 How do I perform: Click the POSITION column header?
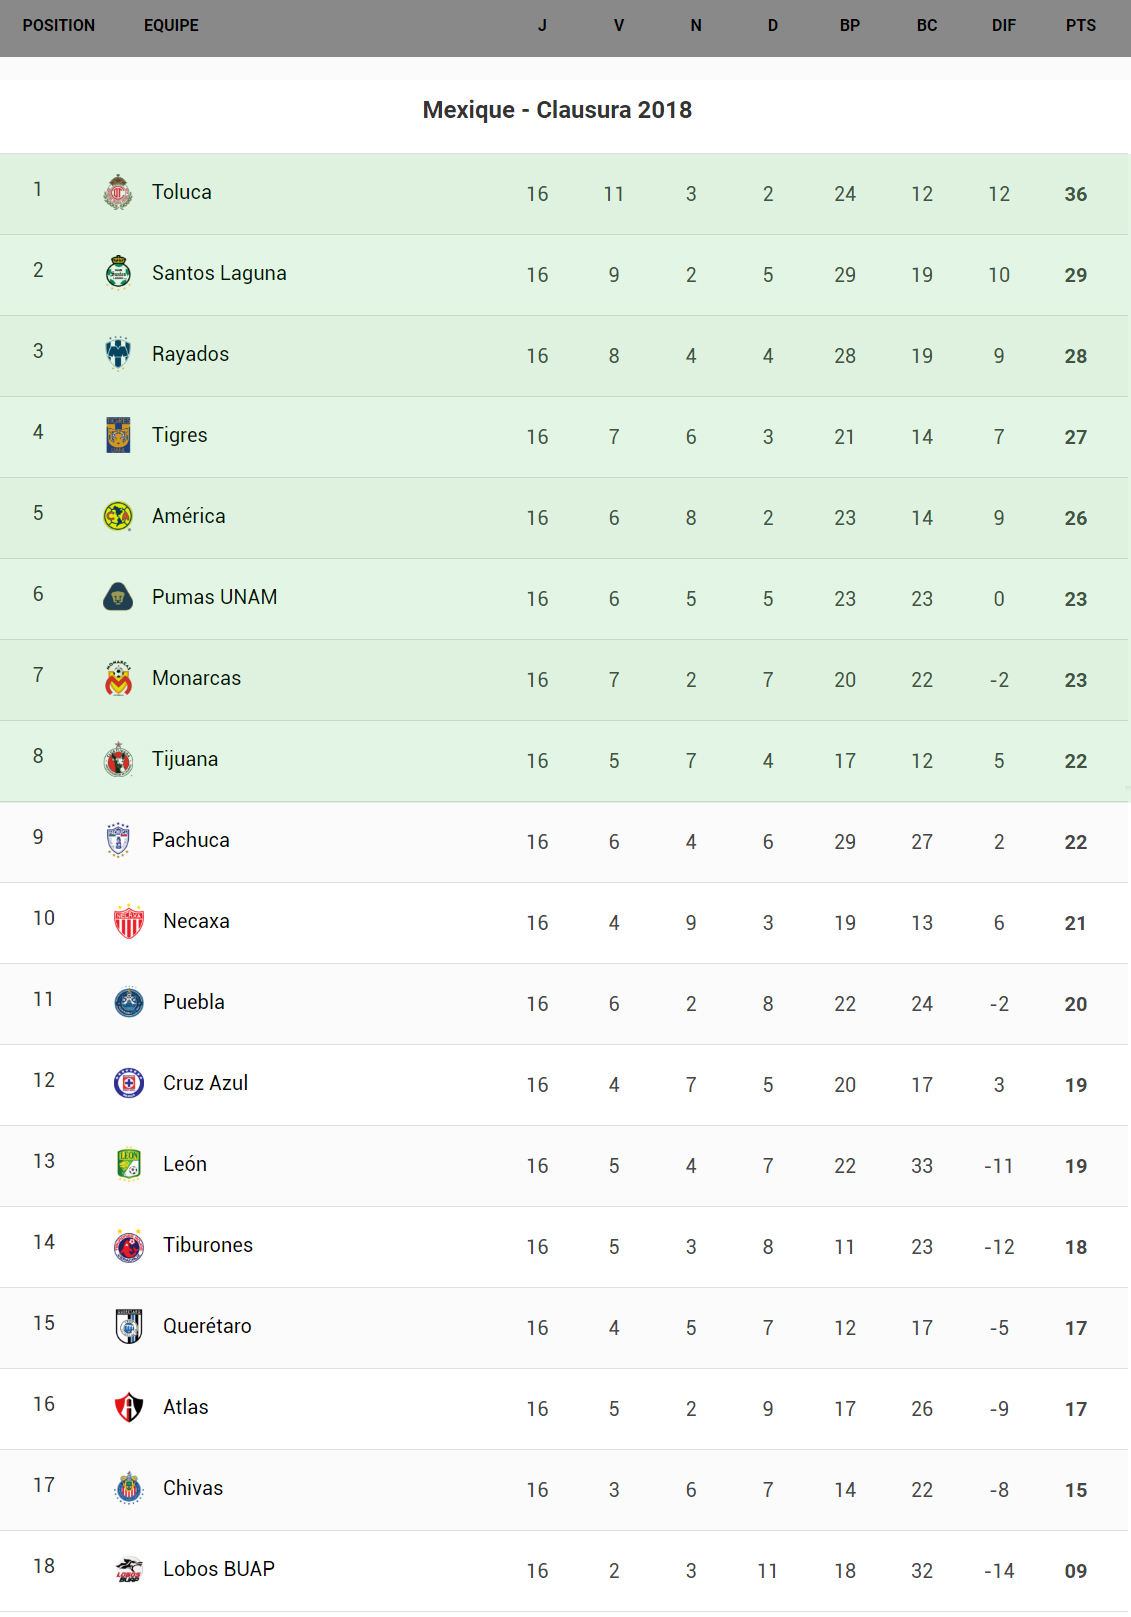pos(59,26)
